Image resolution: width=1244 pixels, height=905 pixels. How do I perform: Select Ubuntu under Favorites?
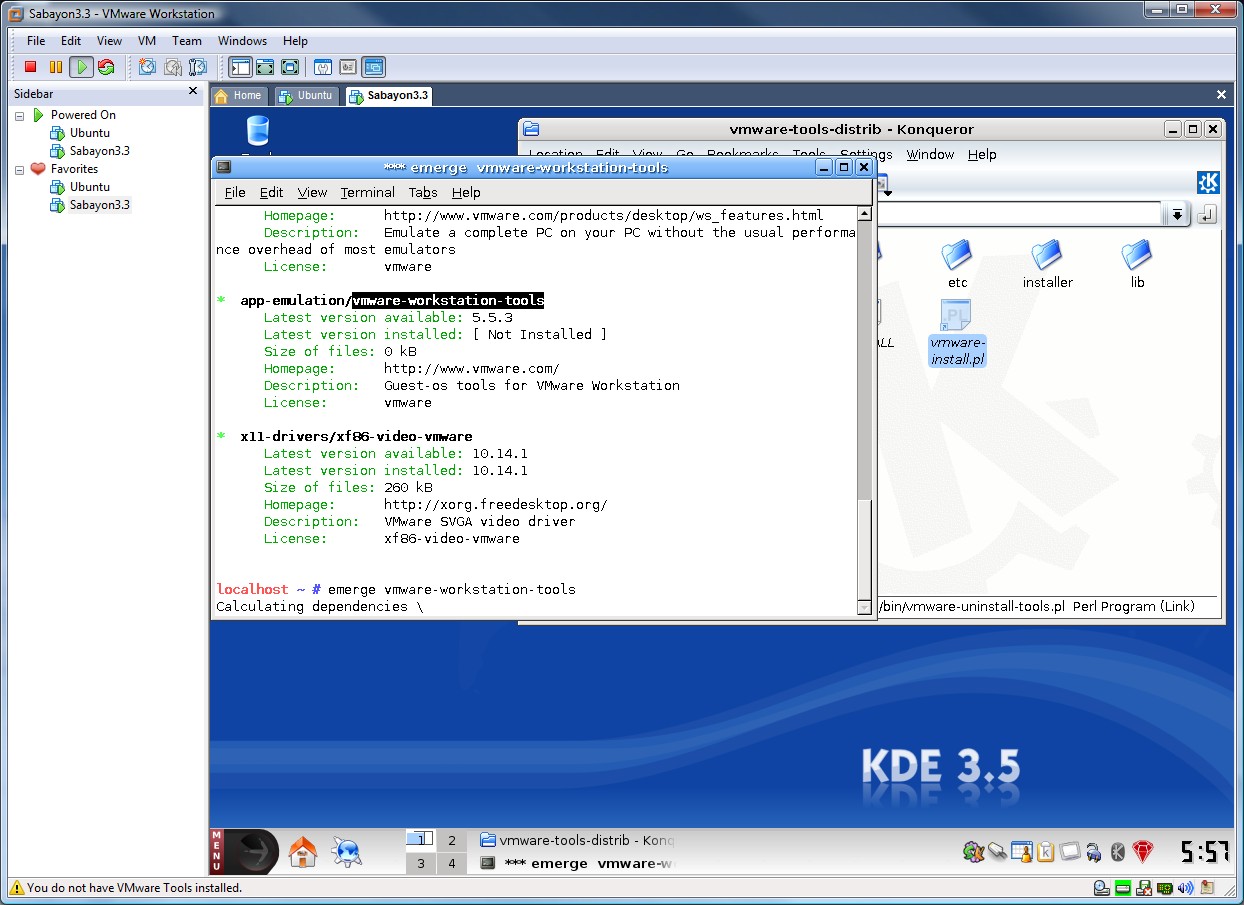point(90,187)
